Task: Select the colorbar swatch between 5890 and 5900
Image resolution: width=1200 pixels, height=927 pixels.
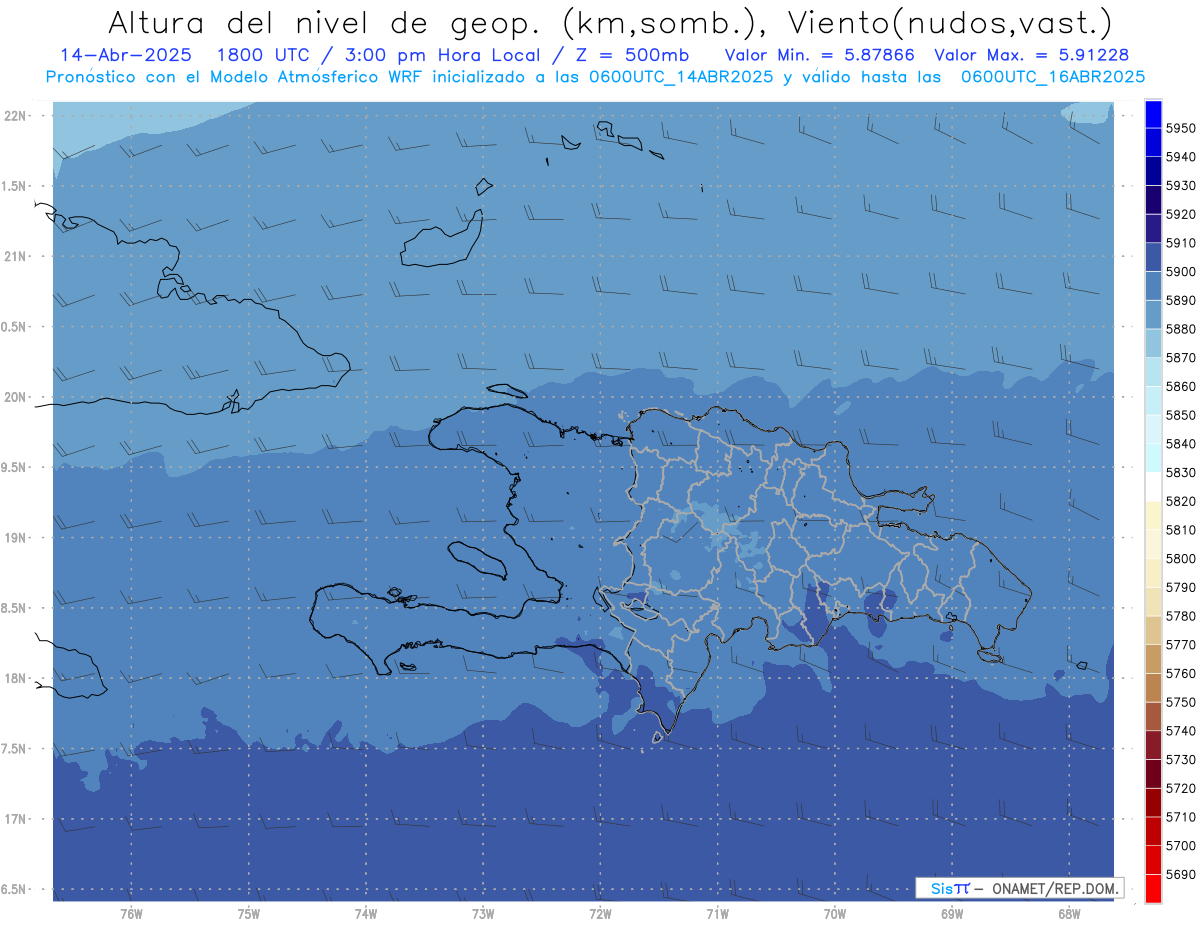Action: [x=1153, y=286]
